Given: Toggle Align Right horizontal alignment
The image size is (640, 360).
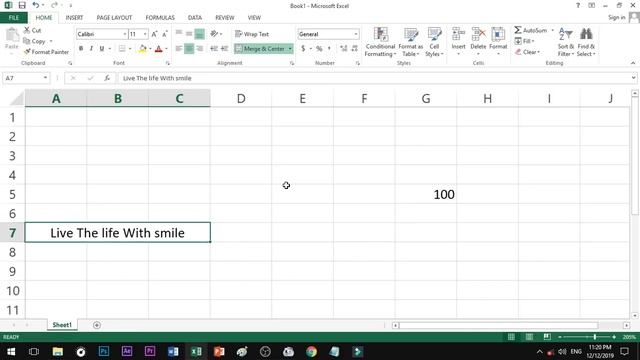Looking at the screenshot, I should coord(199,49).
